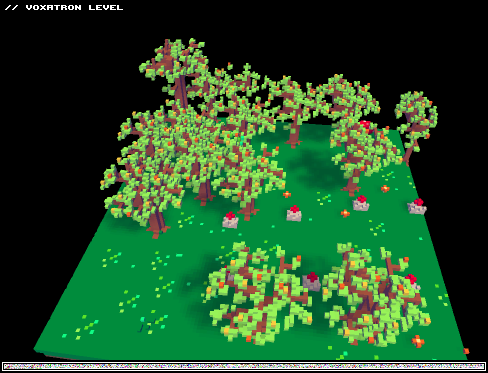Screen dimensions: 488x373
Task: Click the stone block at the field's right edge
Action: tap(417, 206)
